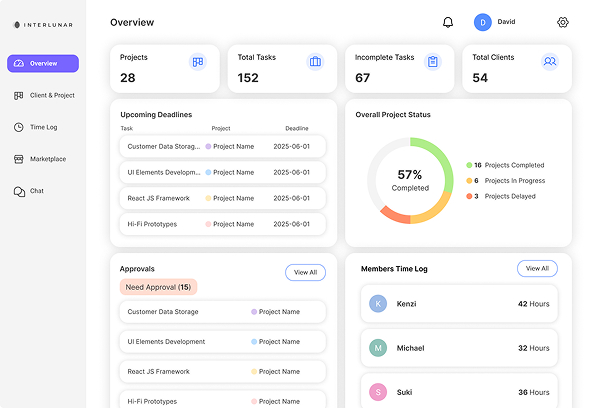Image resolution: width=596 pixels, height=408 pixels.
Task: Click the Interlunar logo icon
Action: coord(17,25)
